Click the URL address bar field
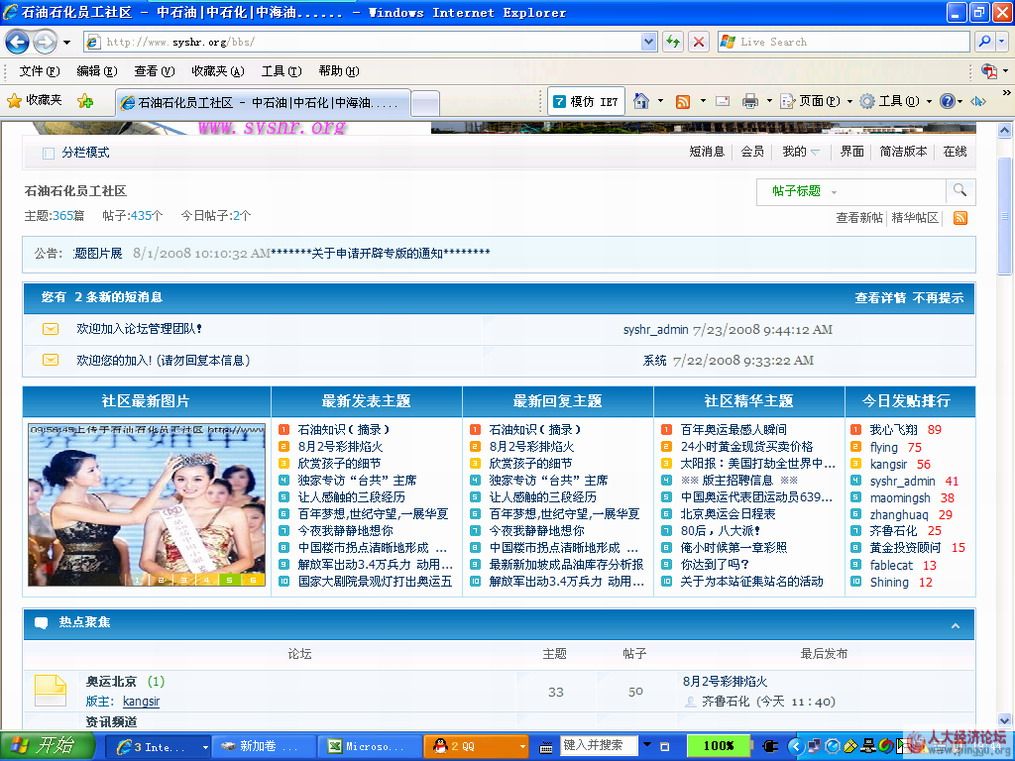 pyautogui.click(x=362, y=42)
